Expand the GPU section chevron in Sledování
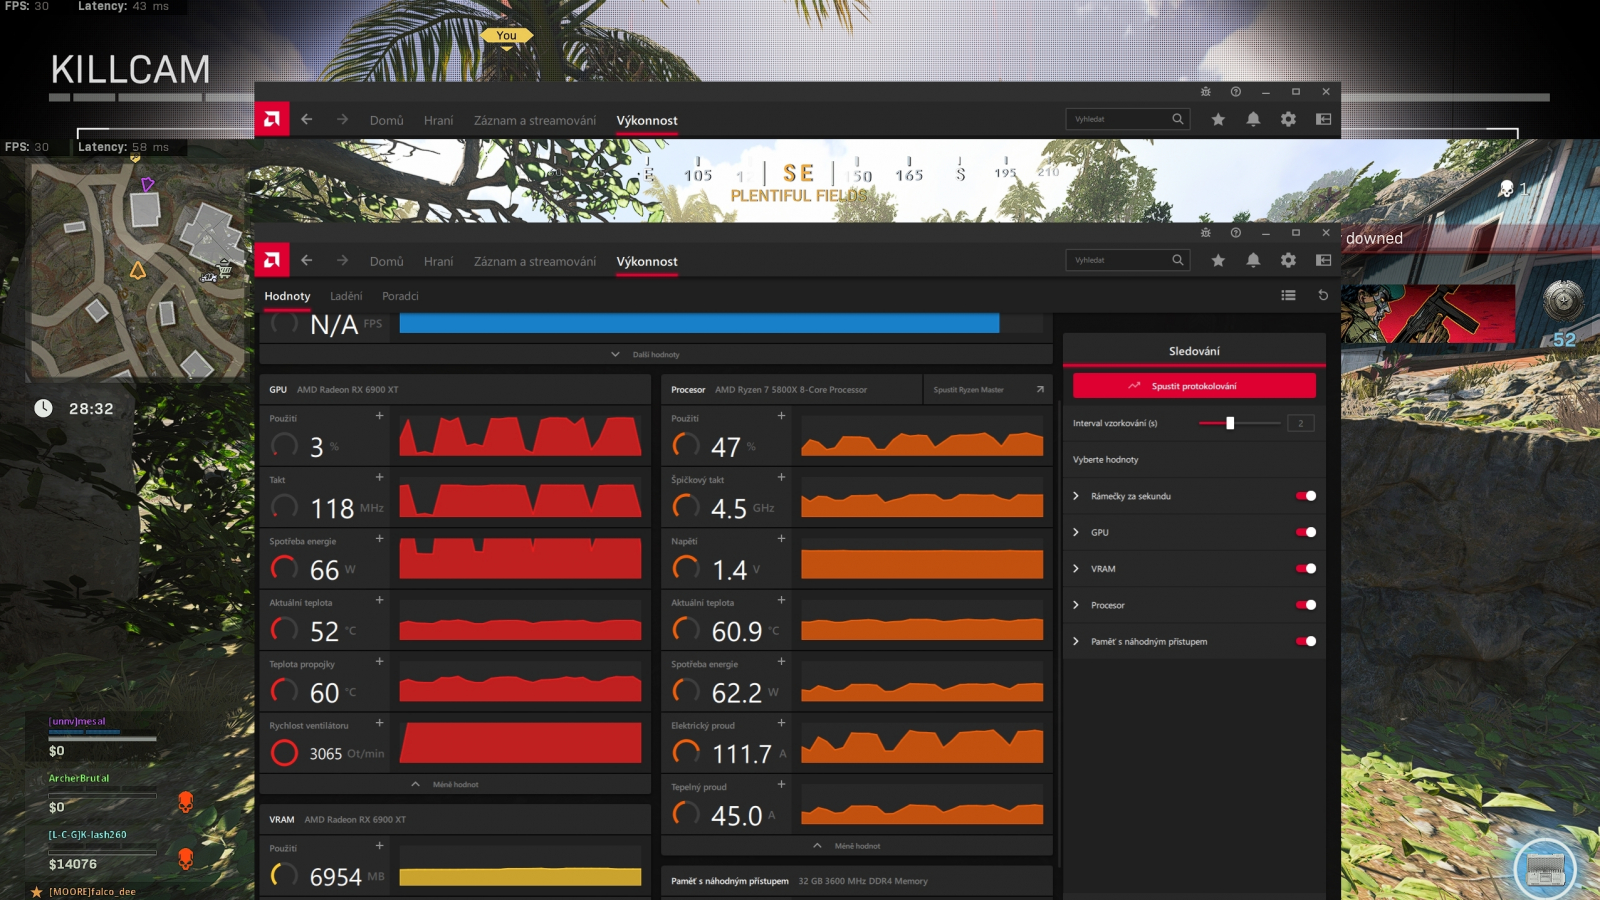The image size is (1600, 900). coord(1076,532)
